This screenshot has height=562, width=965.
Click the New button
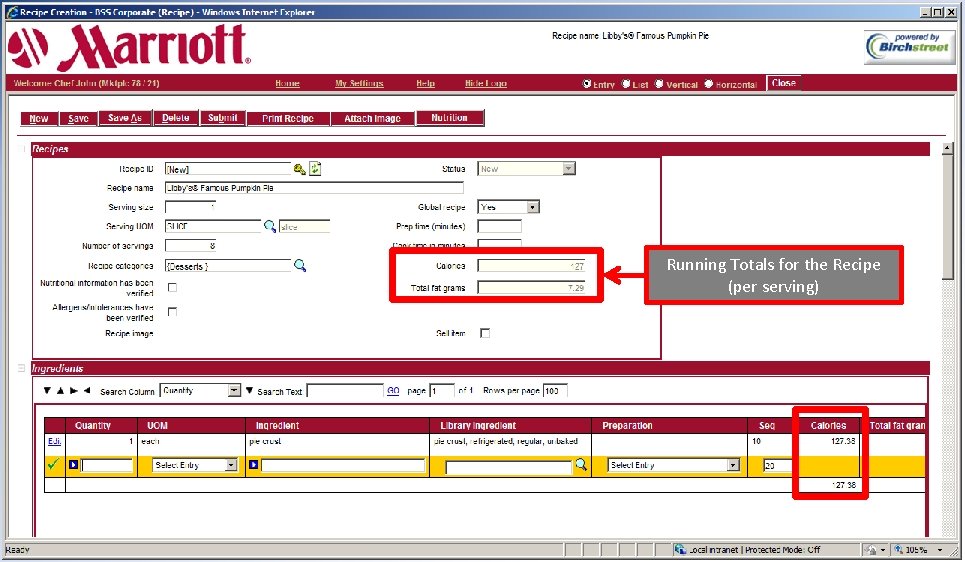[x=39, y=118]
